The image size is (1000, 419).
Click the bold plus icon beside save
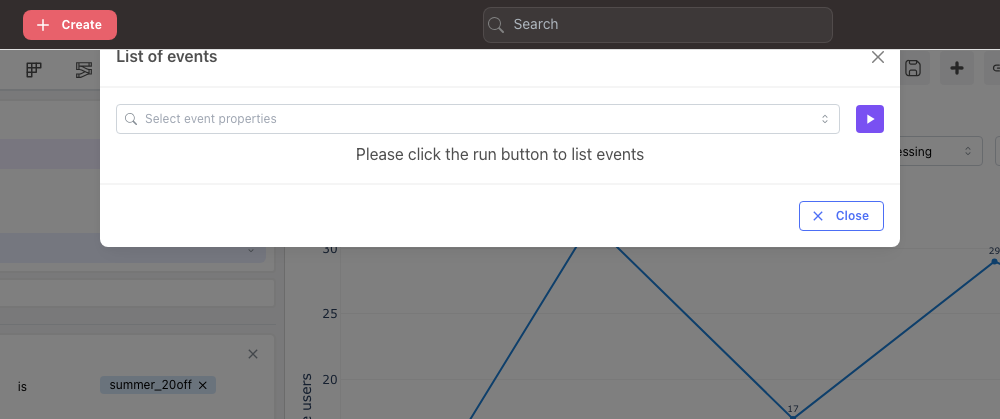(957, 68)
